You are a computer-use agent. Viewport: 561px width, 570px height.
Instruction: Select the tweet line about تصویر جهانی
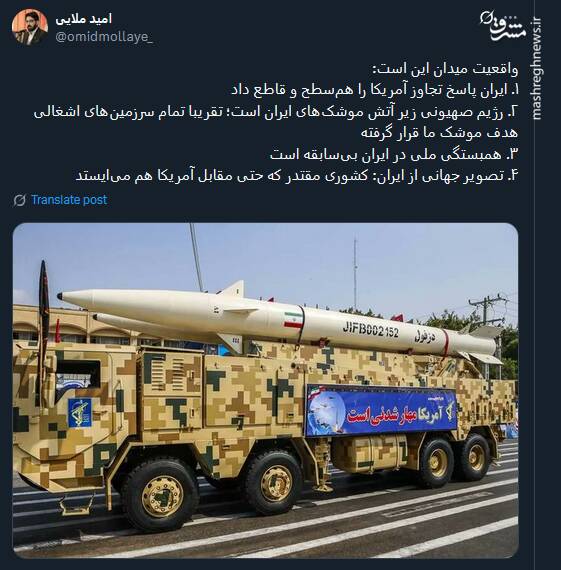coord(297,176)
